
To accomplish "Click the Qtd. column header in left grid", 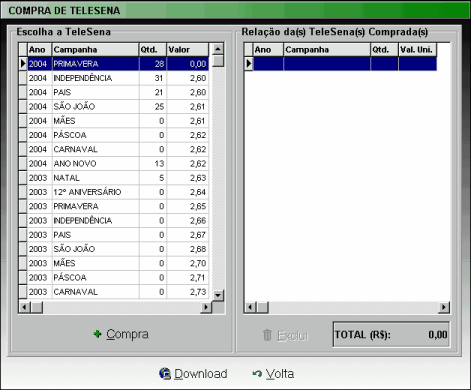I will click(153, 50).
